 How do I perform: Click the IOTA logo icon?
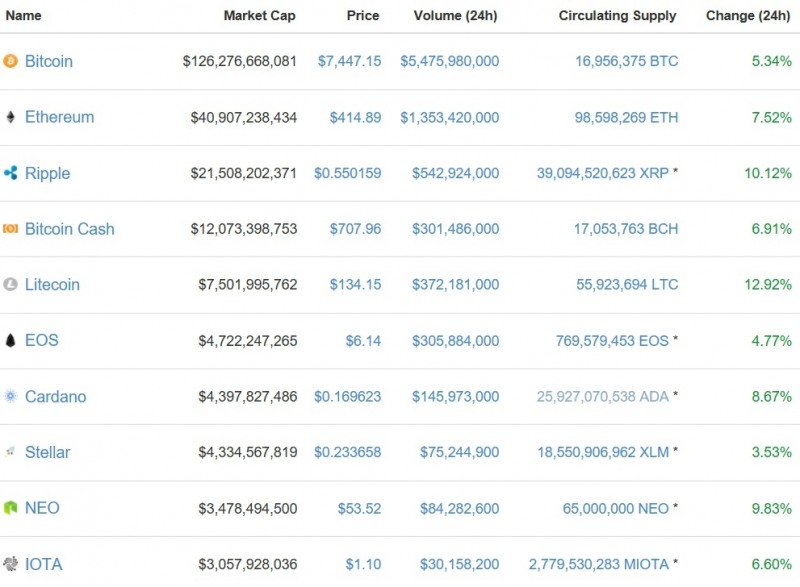[11, 564]
